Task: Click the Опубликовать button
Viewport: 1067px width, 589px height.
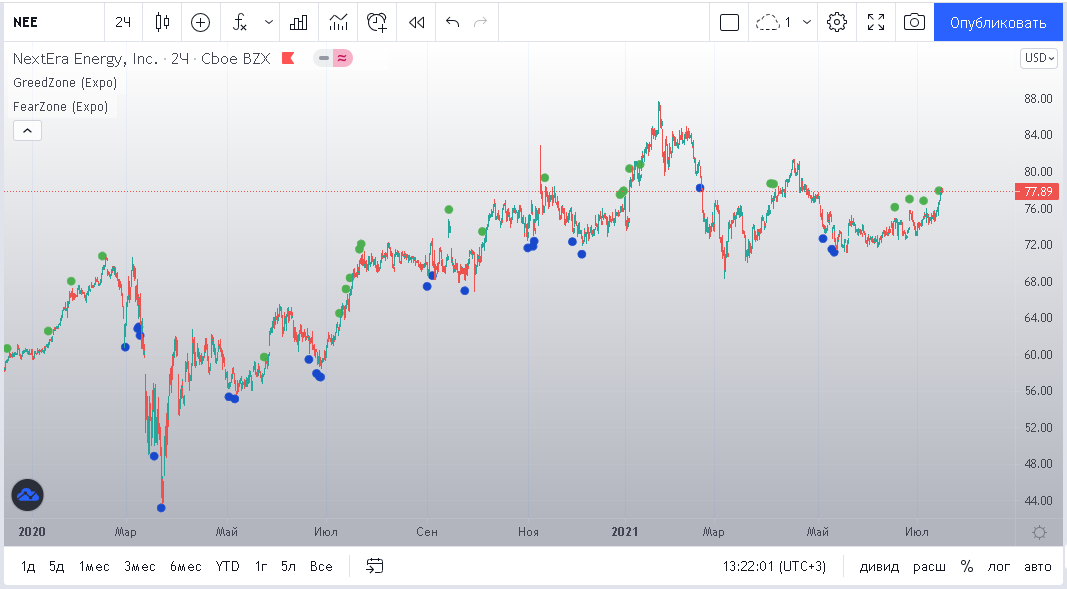Action: (x=998, y=22)
